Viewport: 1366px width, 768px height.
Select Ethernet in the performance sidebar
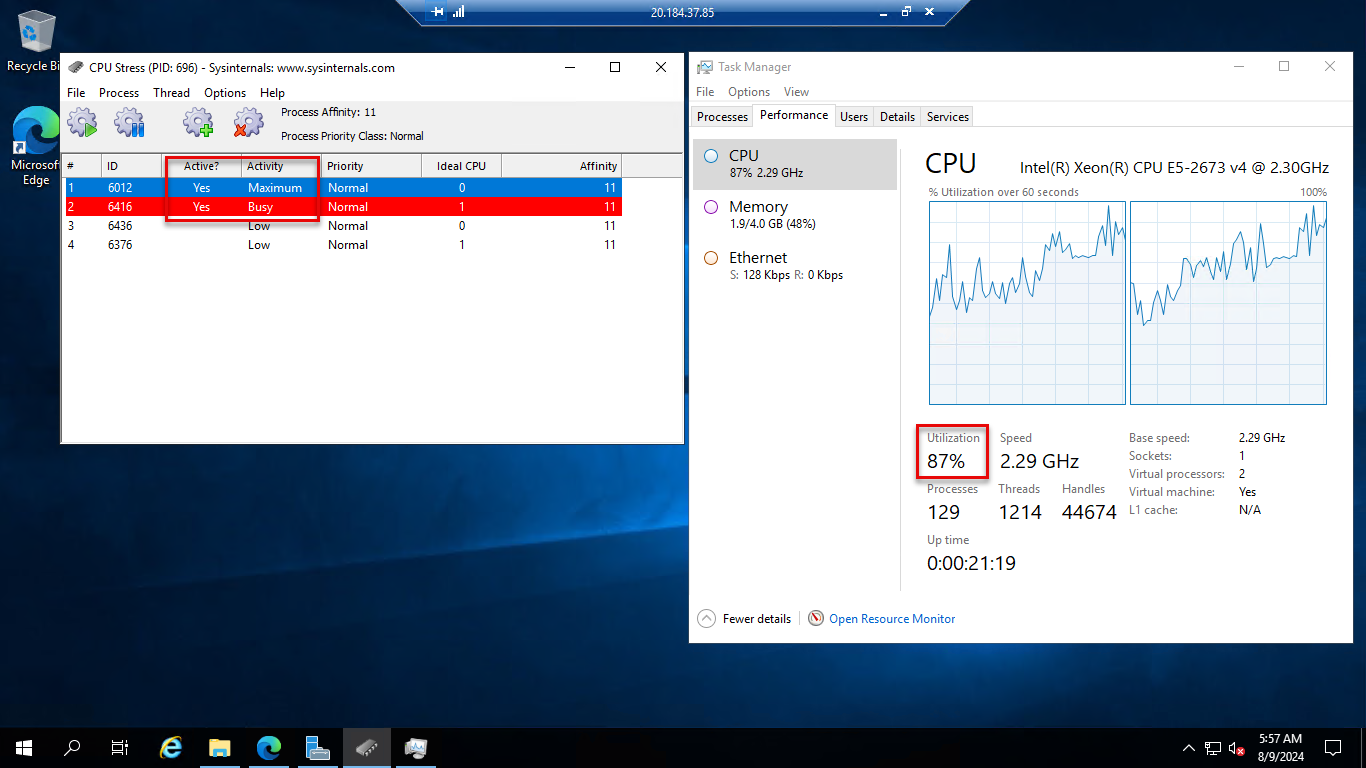tap(795, 266)
